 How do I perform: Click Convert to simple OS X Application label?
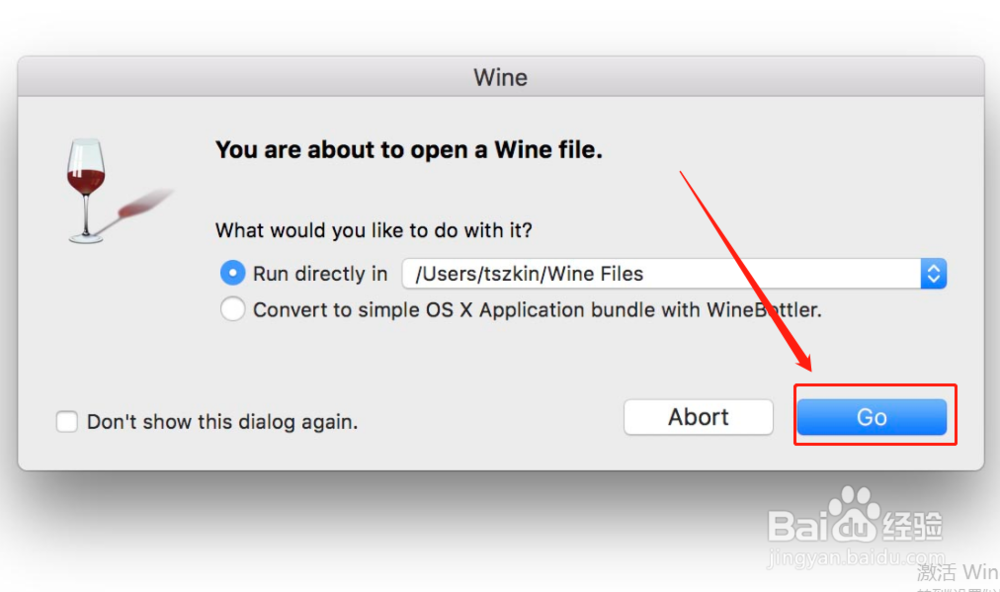(x=537, y=310)
